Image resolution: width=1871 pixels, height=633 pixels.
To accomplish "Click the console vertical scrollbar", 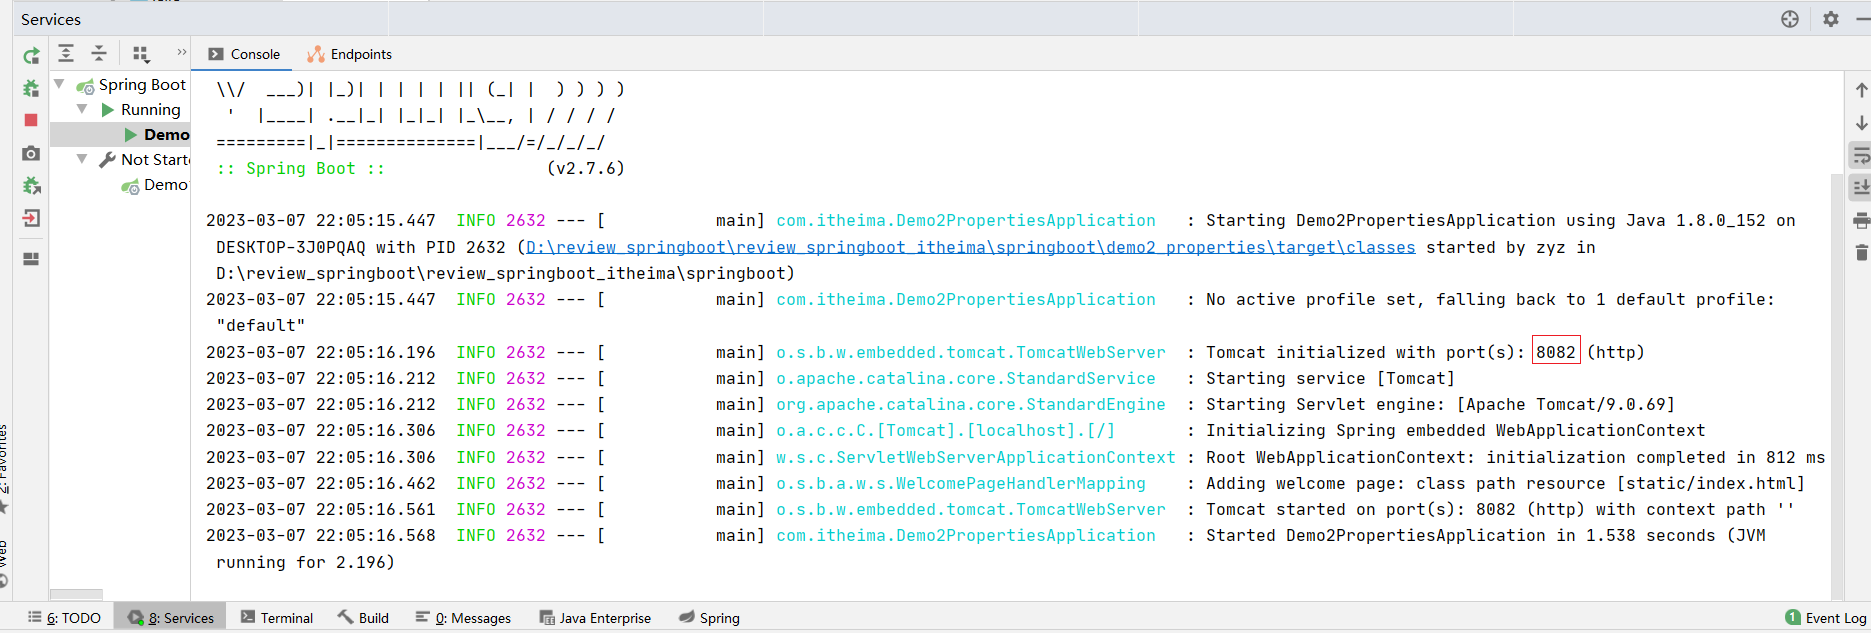I will [1836, 380].
